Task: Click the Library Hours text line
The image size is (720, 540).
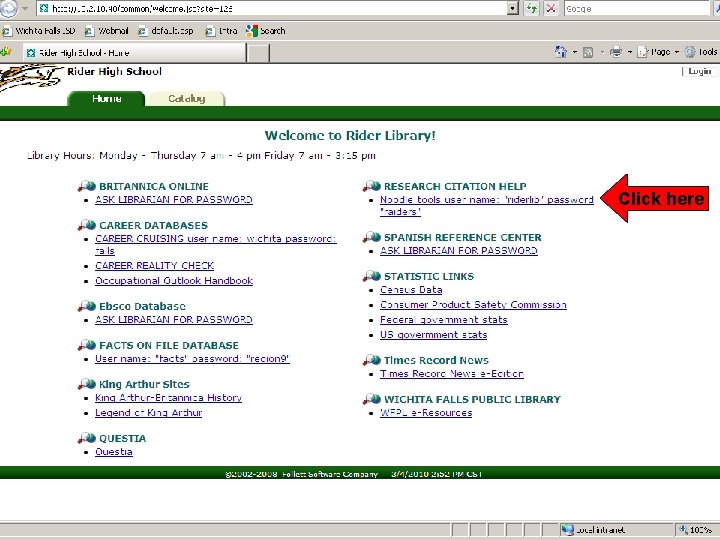Action: coord(201,155)
